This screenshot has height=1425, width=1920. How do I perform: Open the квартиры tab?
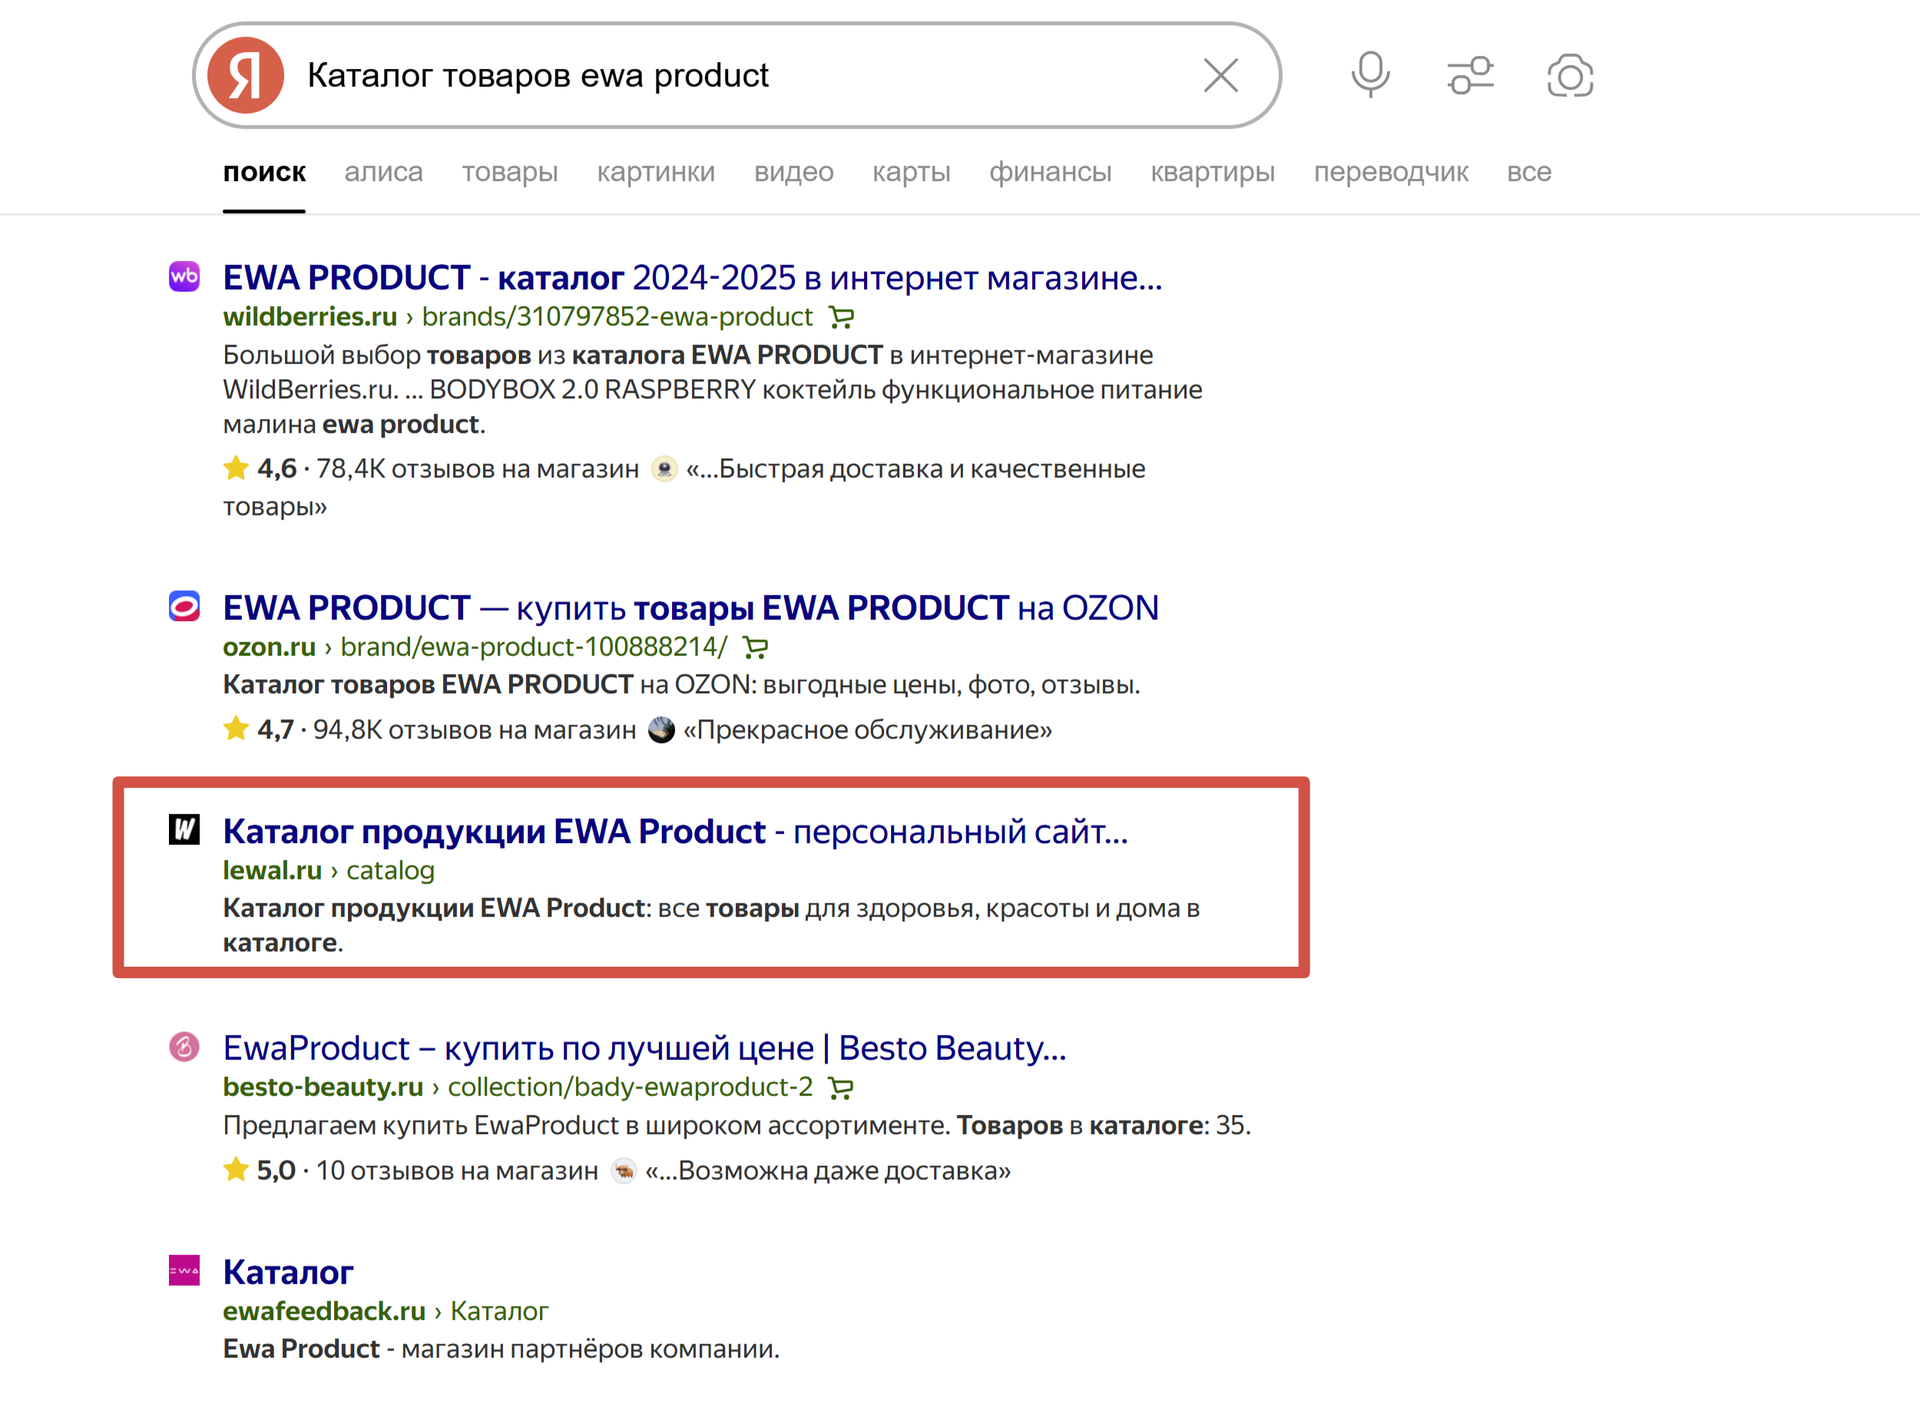click(x=1212, y=172)
